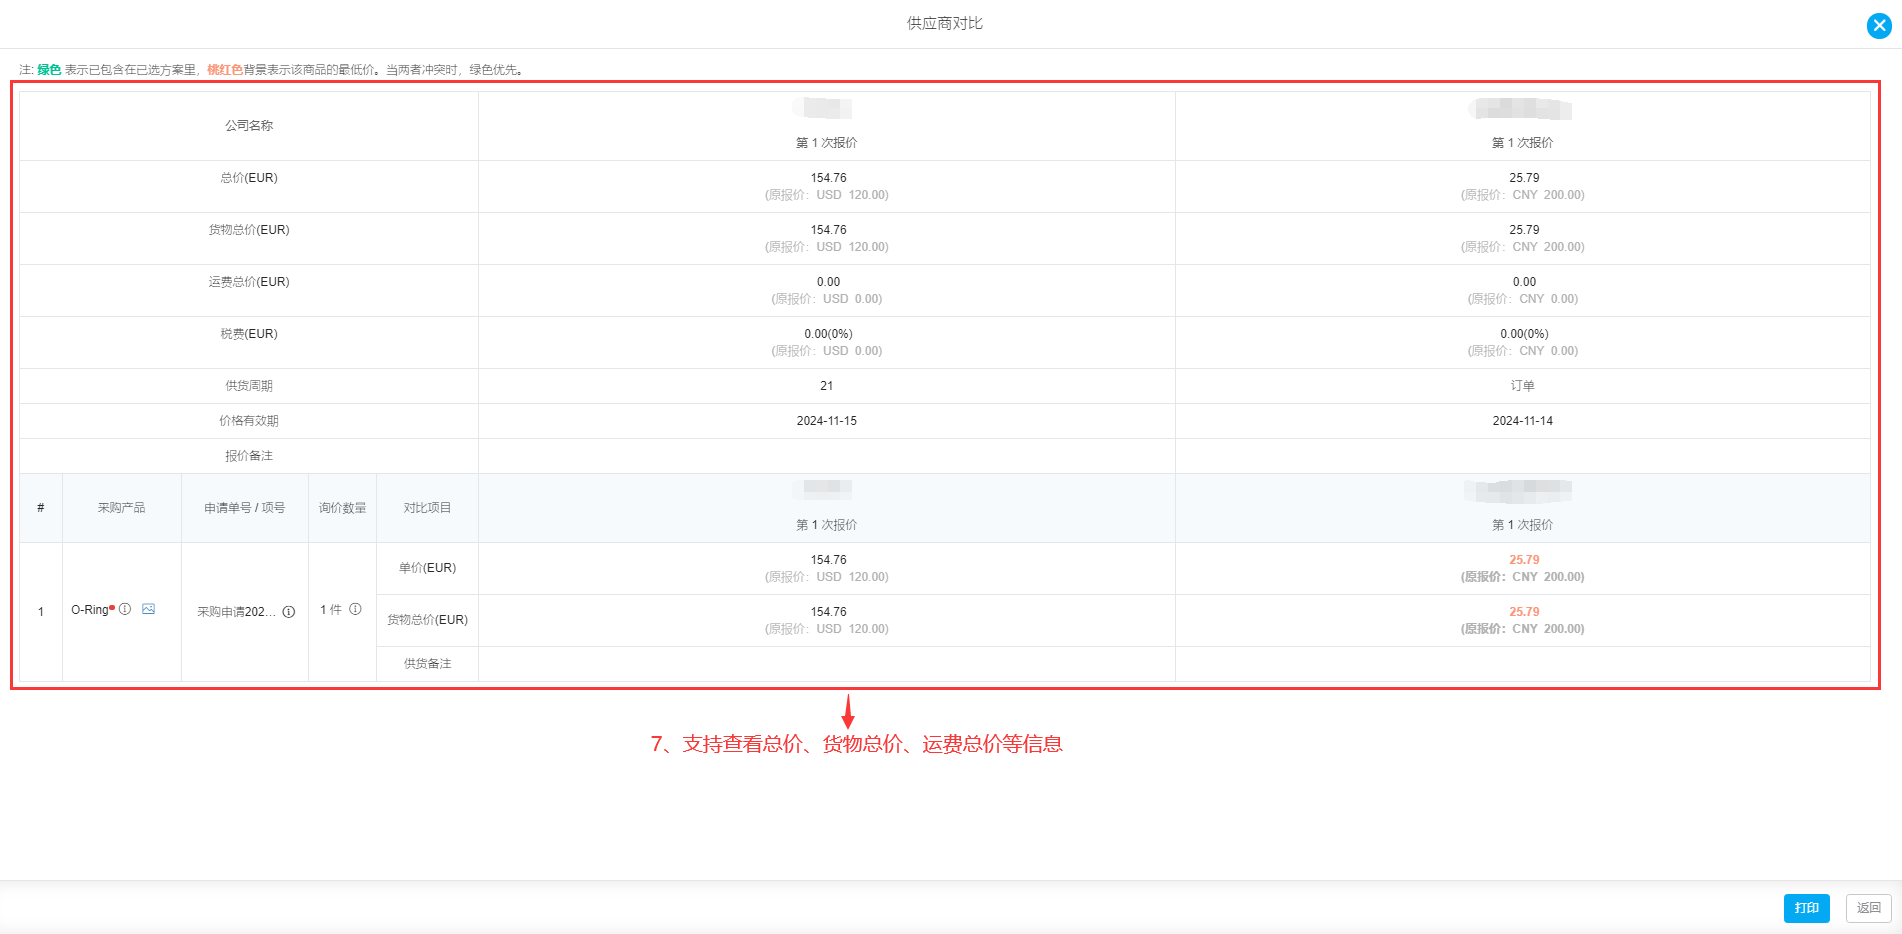
Task: Click first supplier's unit price 154.76
Action: coord(828,560)
